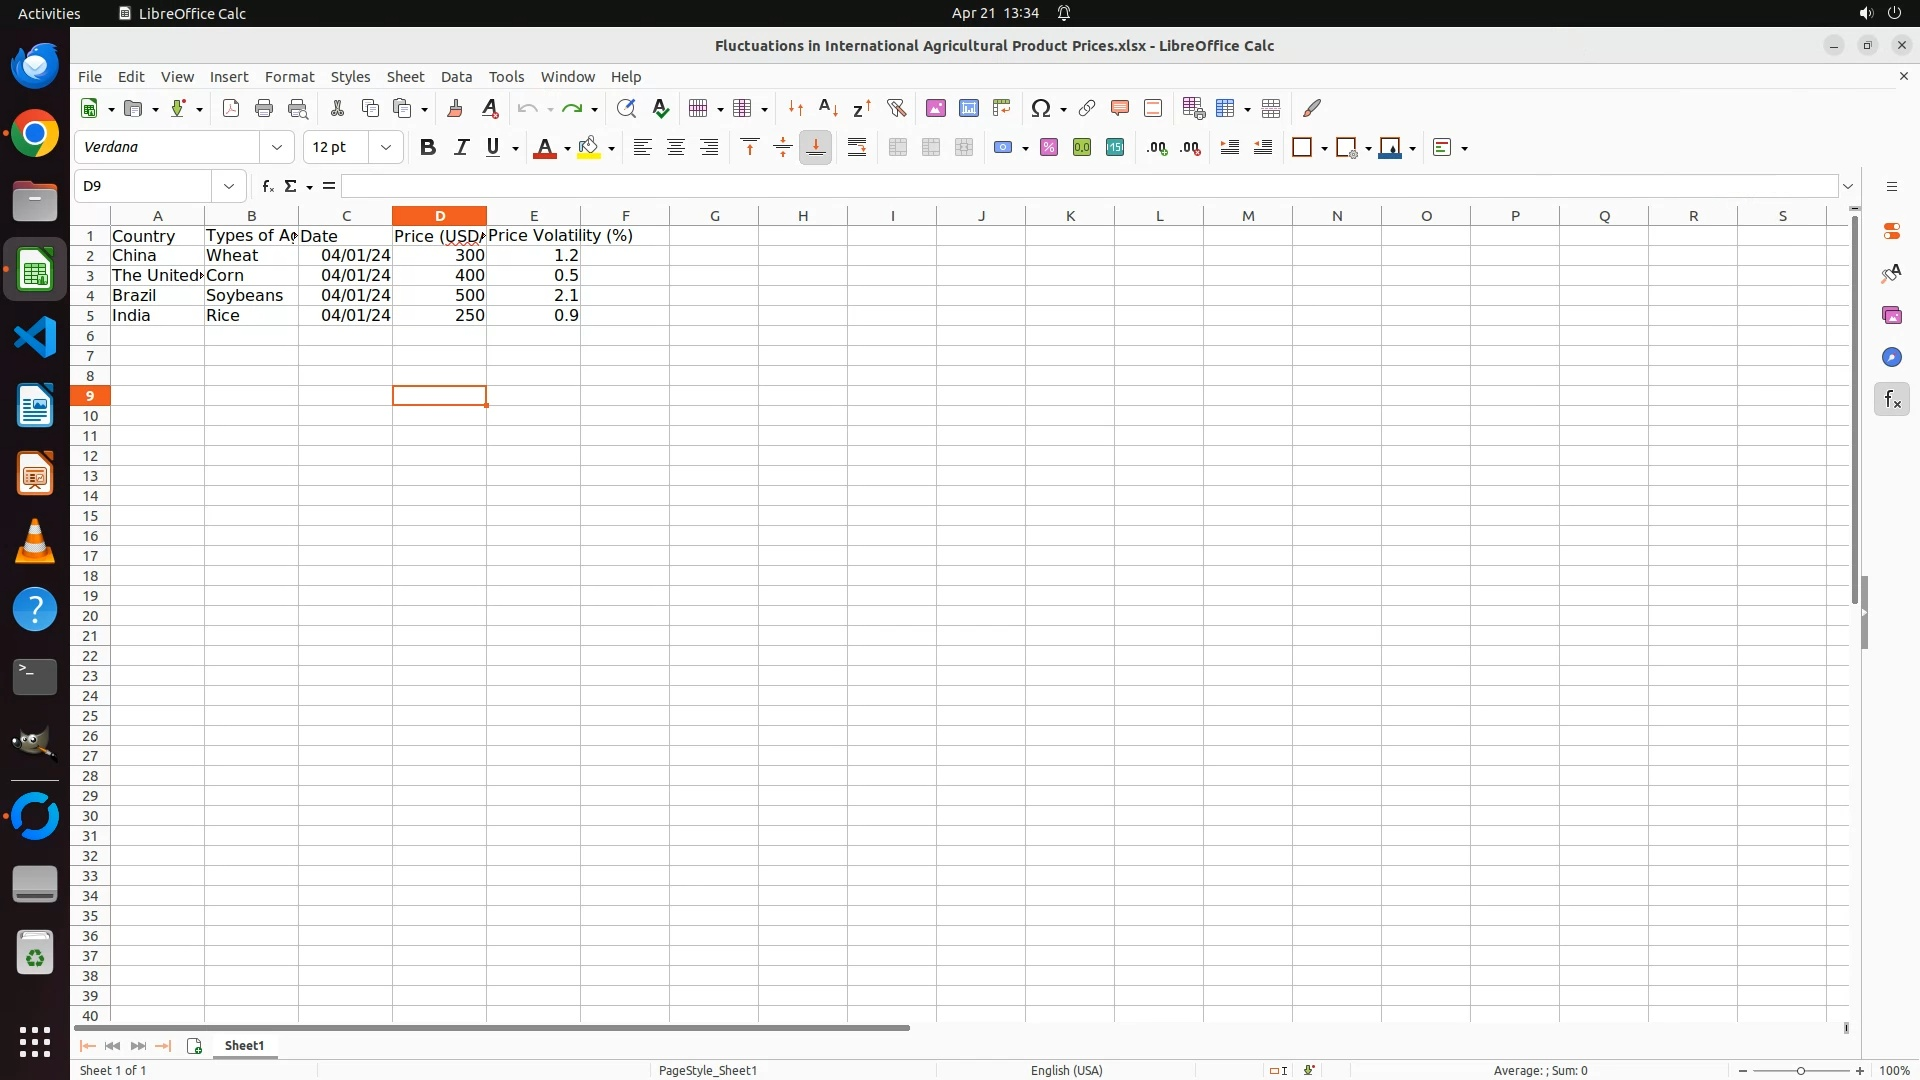Expand the font name dropdown for Verdana
The width and height of the screenshot is (1920, 1080).
[x=277, y=148]
